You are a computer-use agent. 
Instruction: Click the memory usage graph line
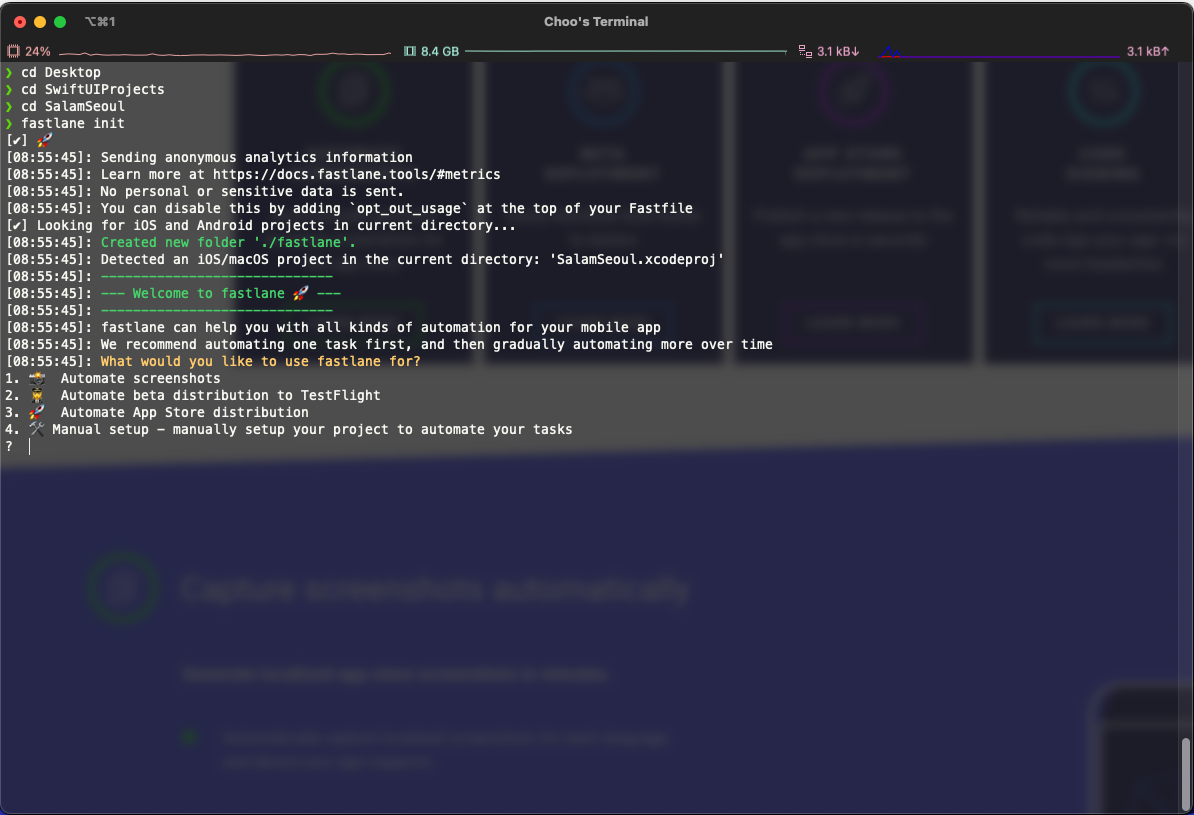click(626, 51)
